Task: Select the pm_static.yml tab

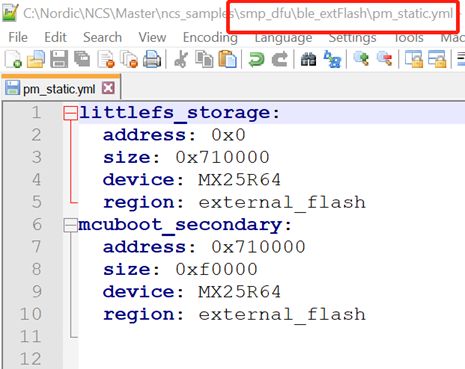Action: pyautogui.click(x=59, y=89)
